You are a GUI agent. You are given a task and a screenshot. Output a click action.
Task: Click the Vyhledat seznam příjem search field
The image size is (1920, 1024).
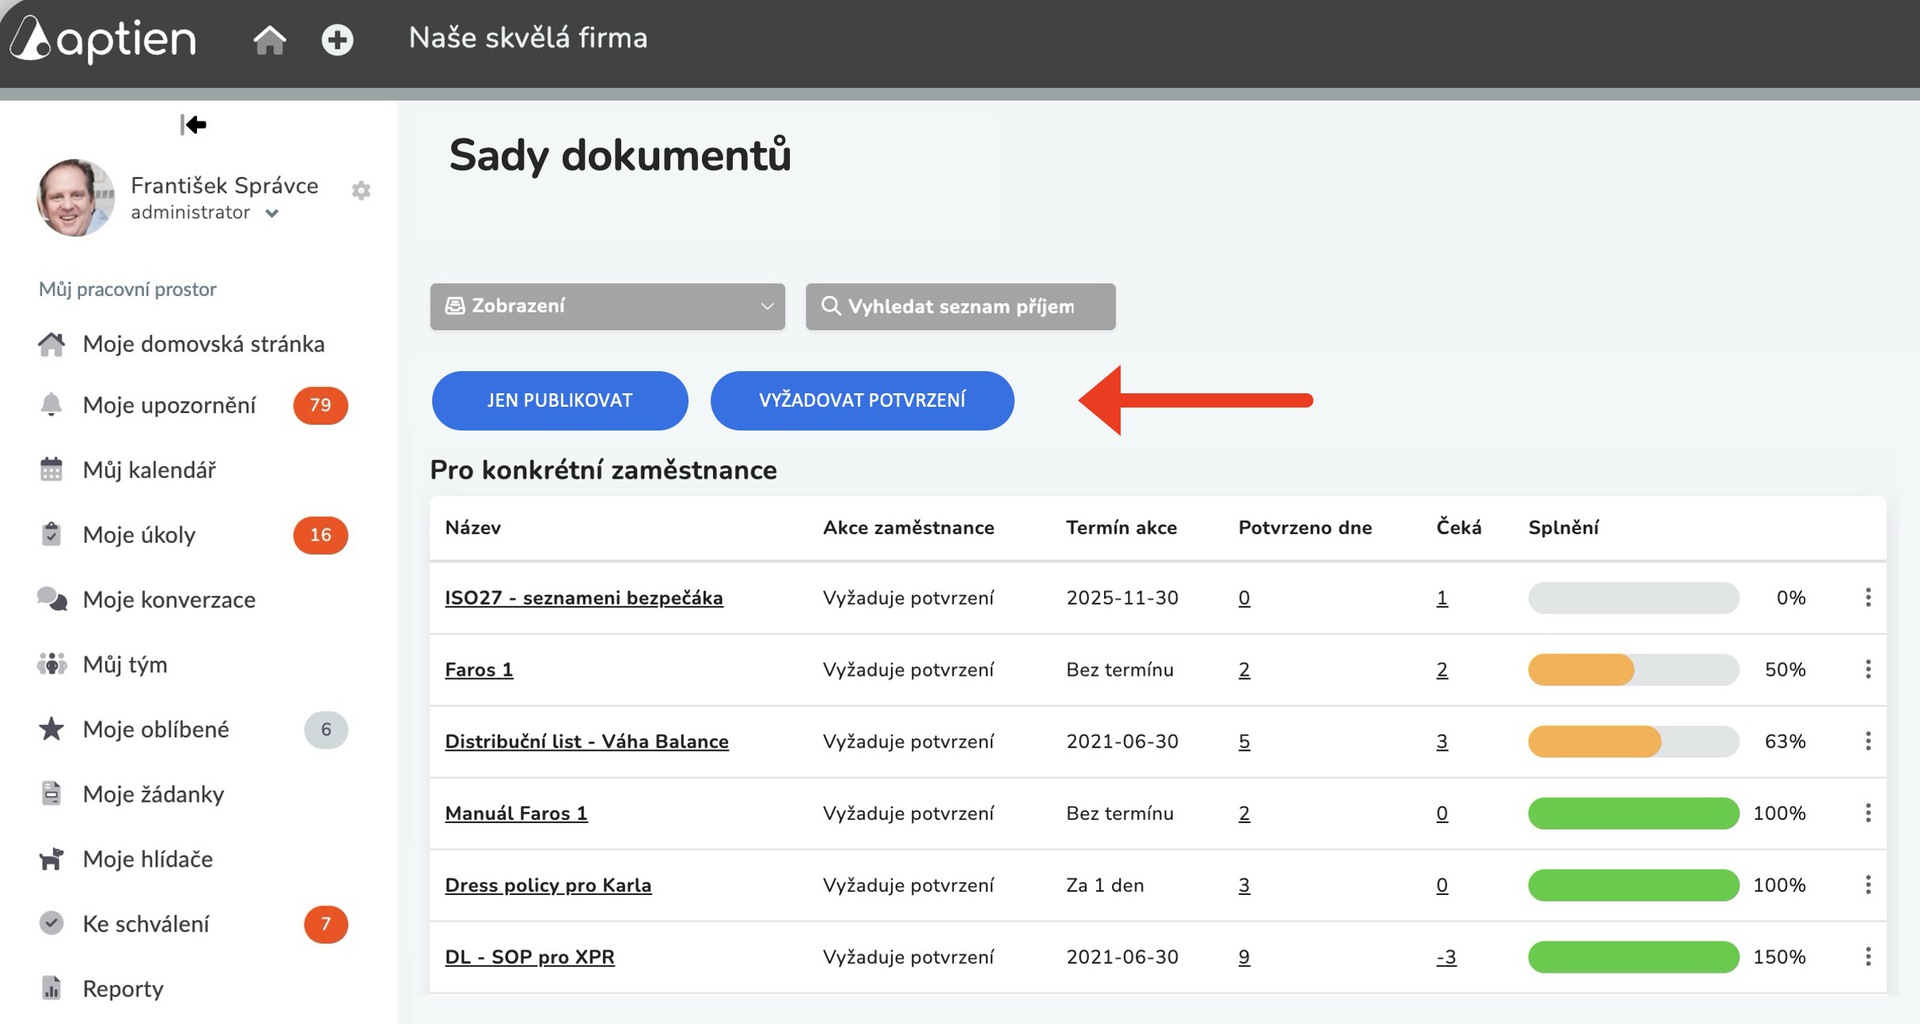coord(961,306)
